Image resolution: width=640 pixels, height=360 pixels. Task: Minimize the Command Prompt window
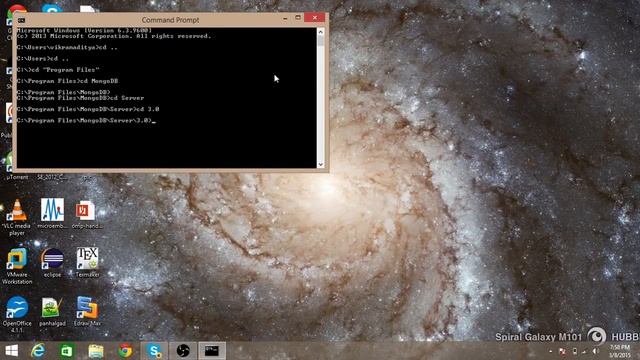click(x=285, y=19)
